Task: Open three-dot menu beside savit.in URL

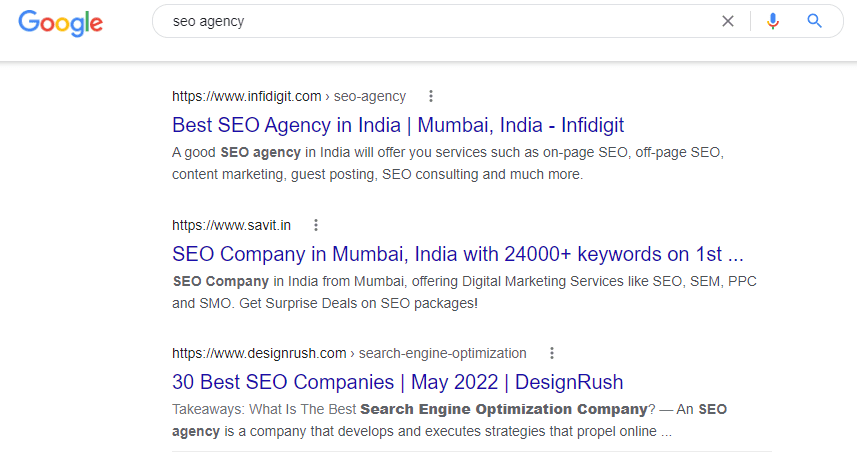Action: (x=315, y=225)
